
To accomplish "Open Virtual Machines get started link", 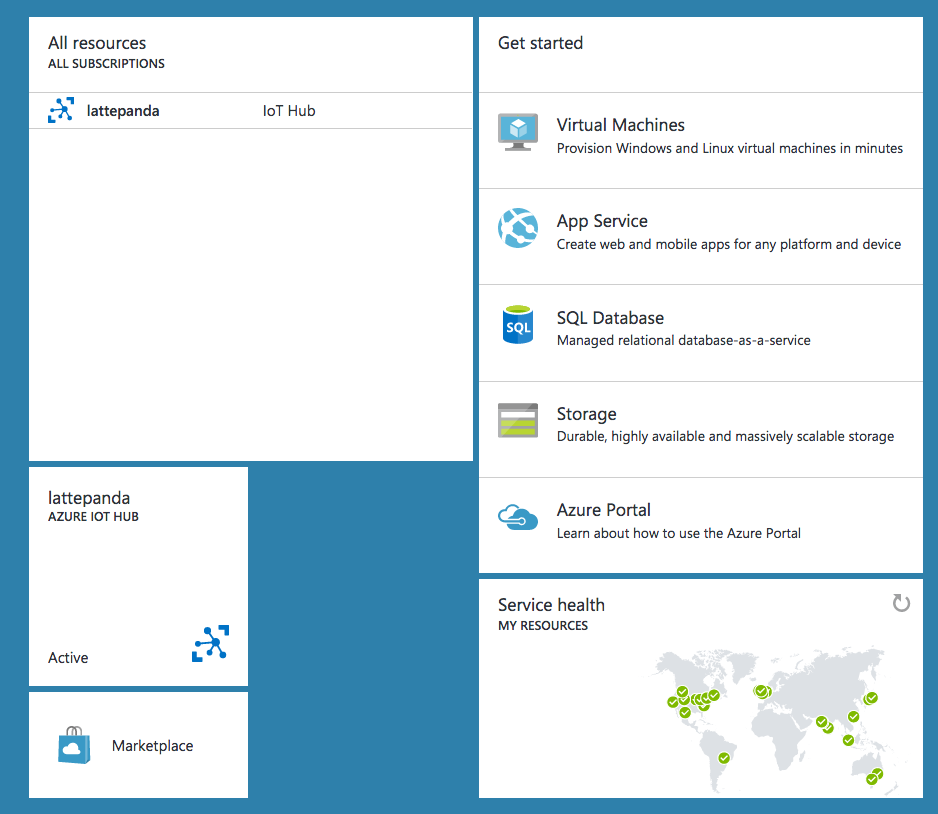I will click(x=620, y=125).
